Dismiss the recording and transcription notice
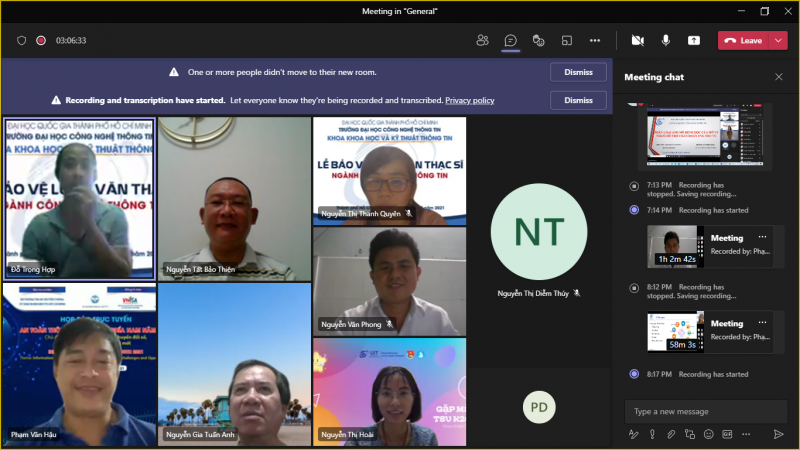Viewport: 800px width, 450px height. (x=578, y=100)
